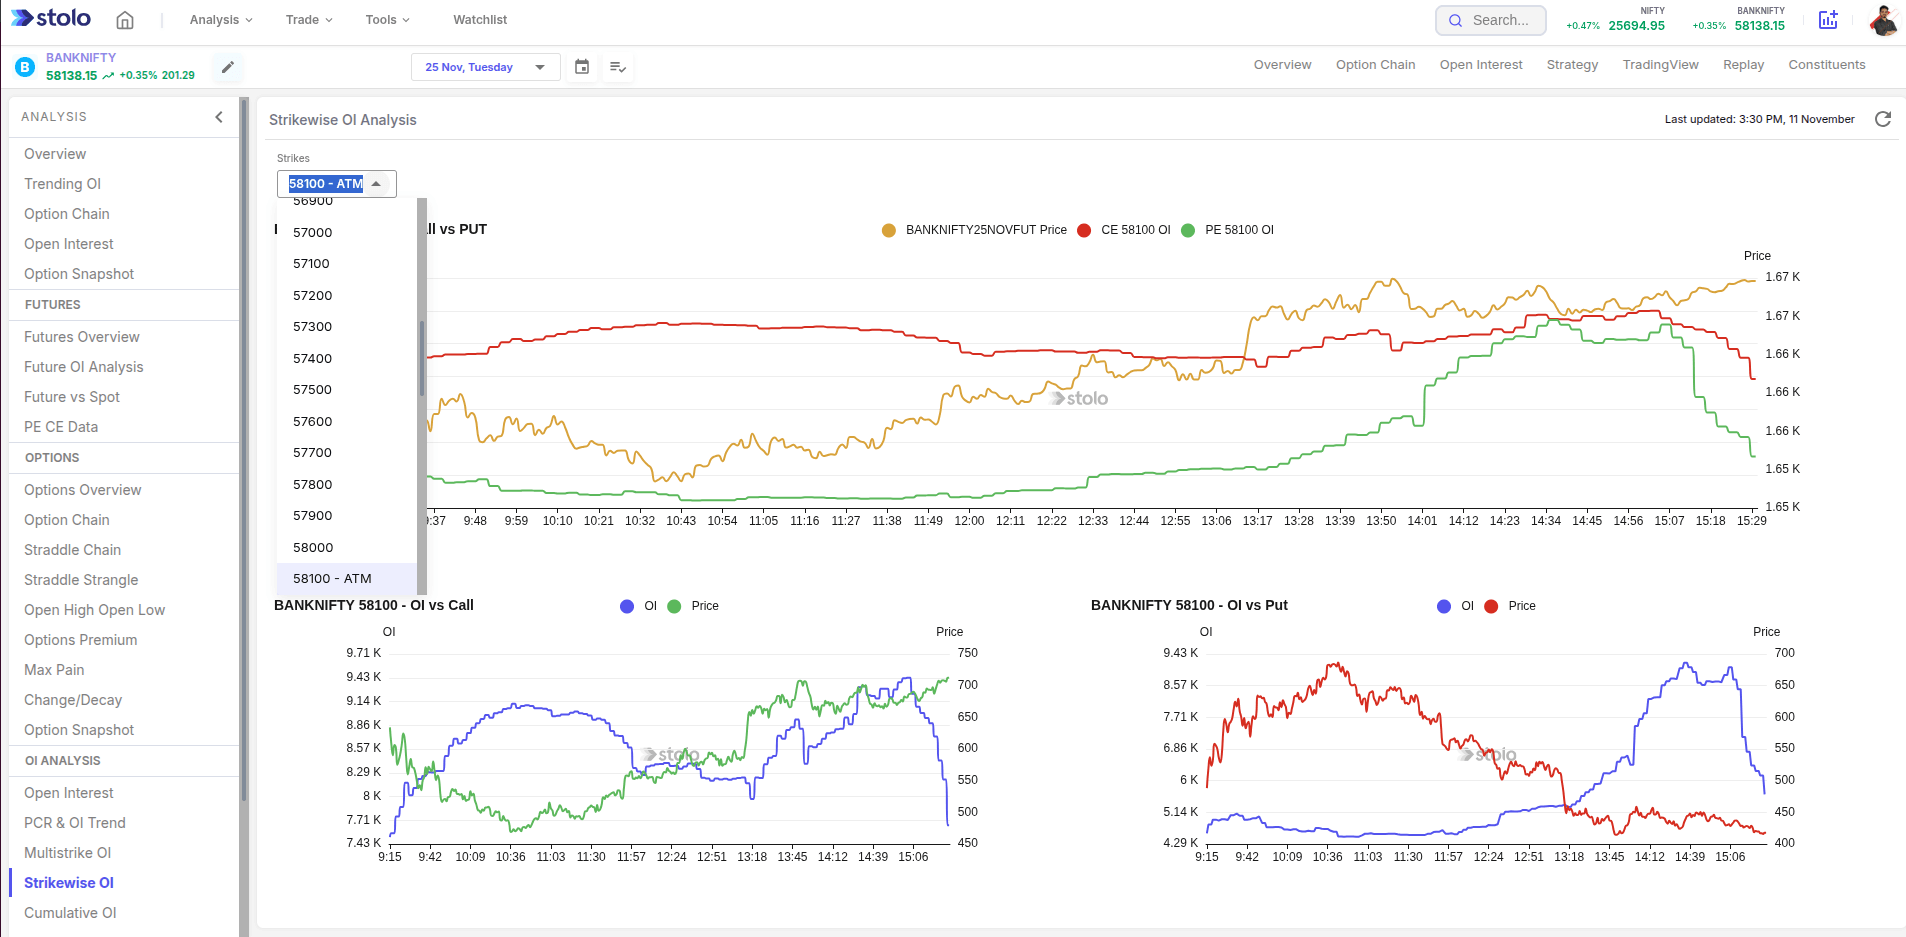Open the Analysis dropdown menu
Screen dimensions: 1906x937
click(219, 19)
